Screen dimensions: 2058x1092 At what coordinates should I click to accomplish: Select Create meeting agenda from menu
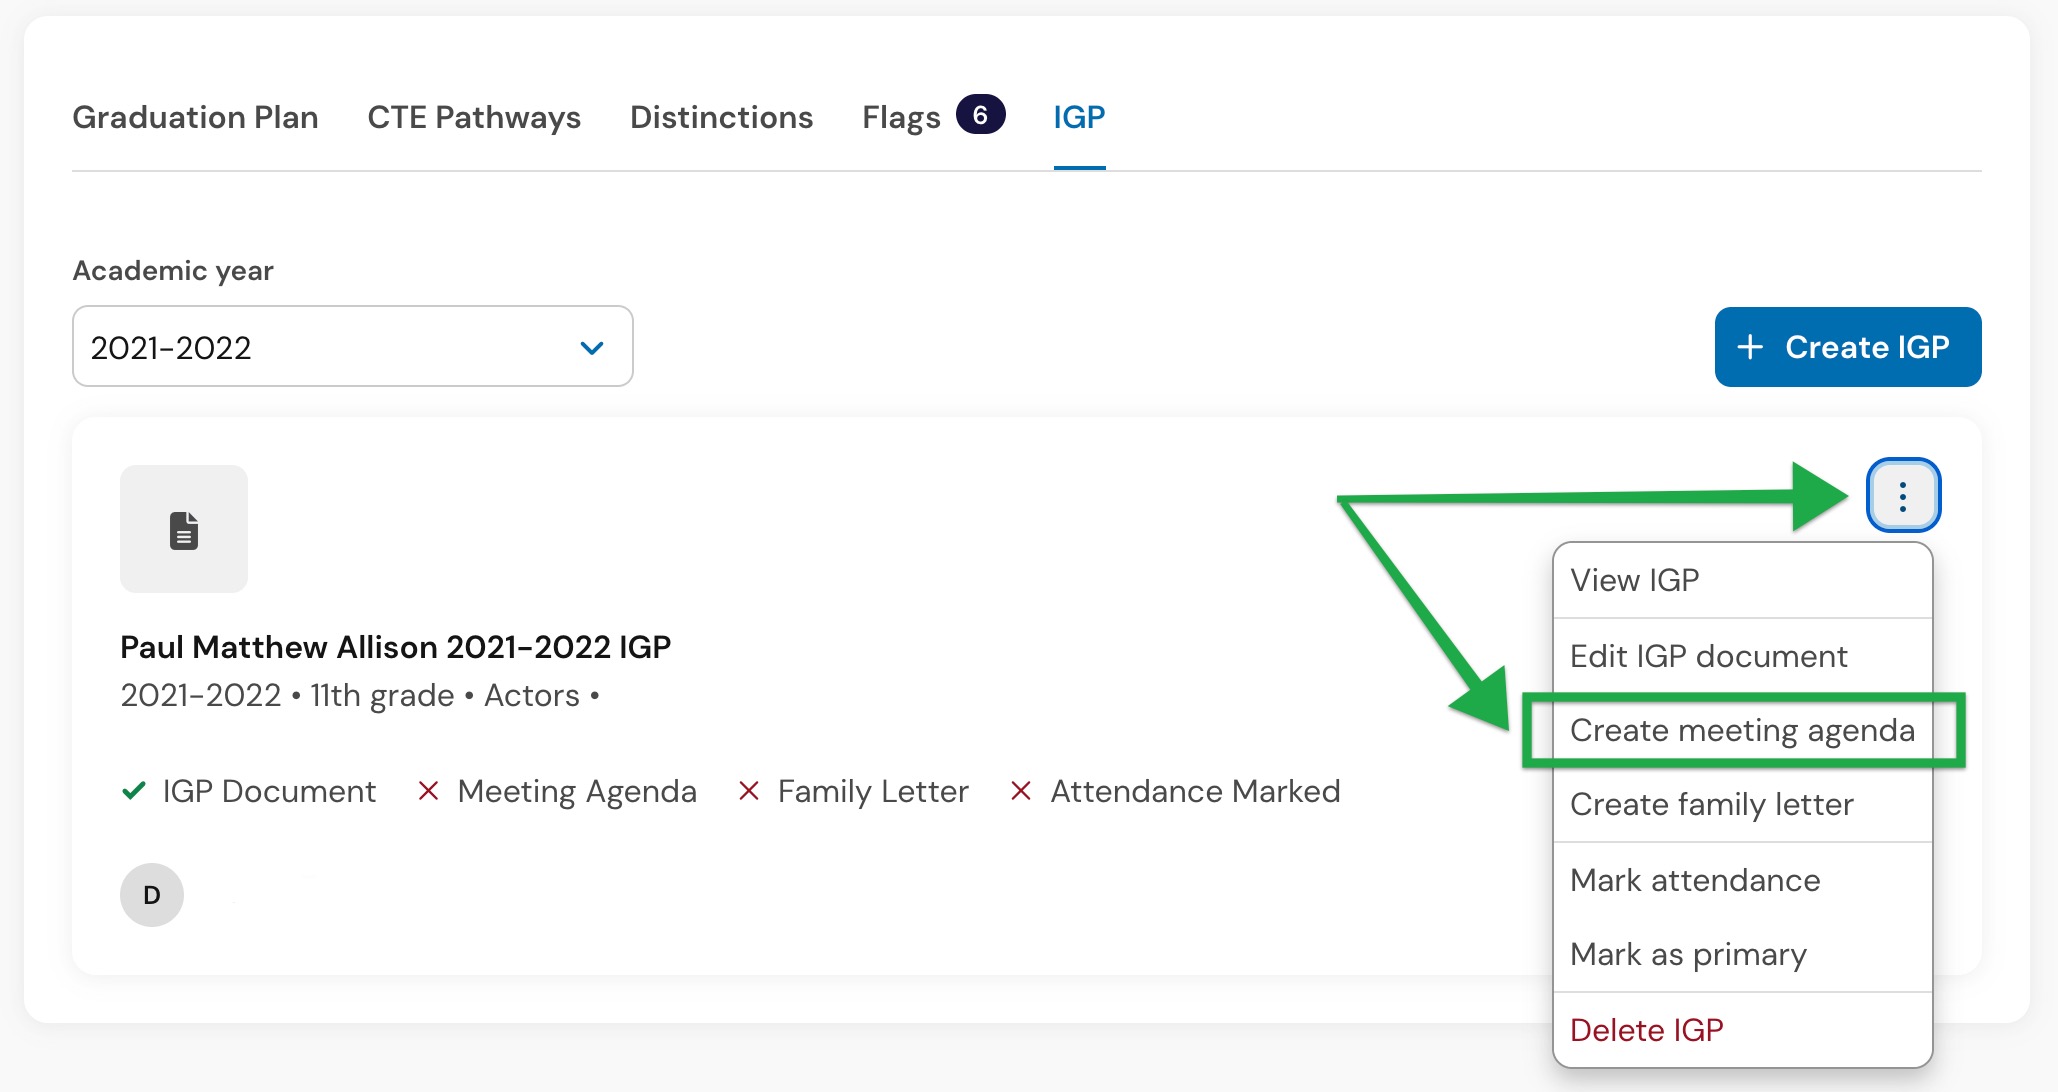click(x=1743, y=730)
